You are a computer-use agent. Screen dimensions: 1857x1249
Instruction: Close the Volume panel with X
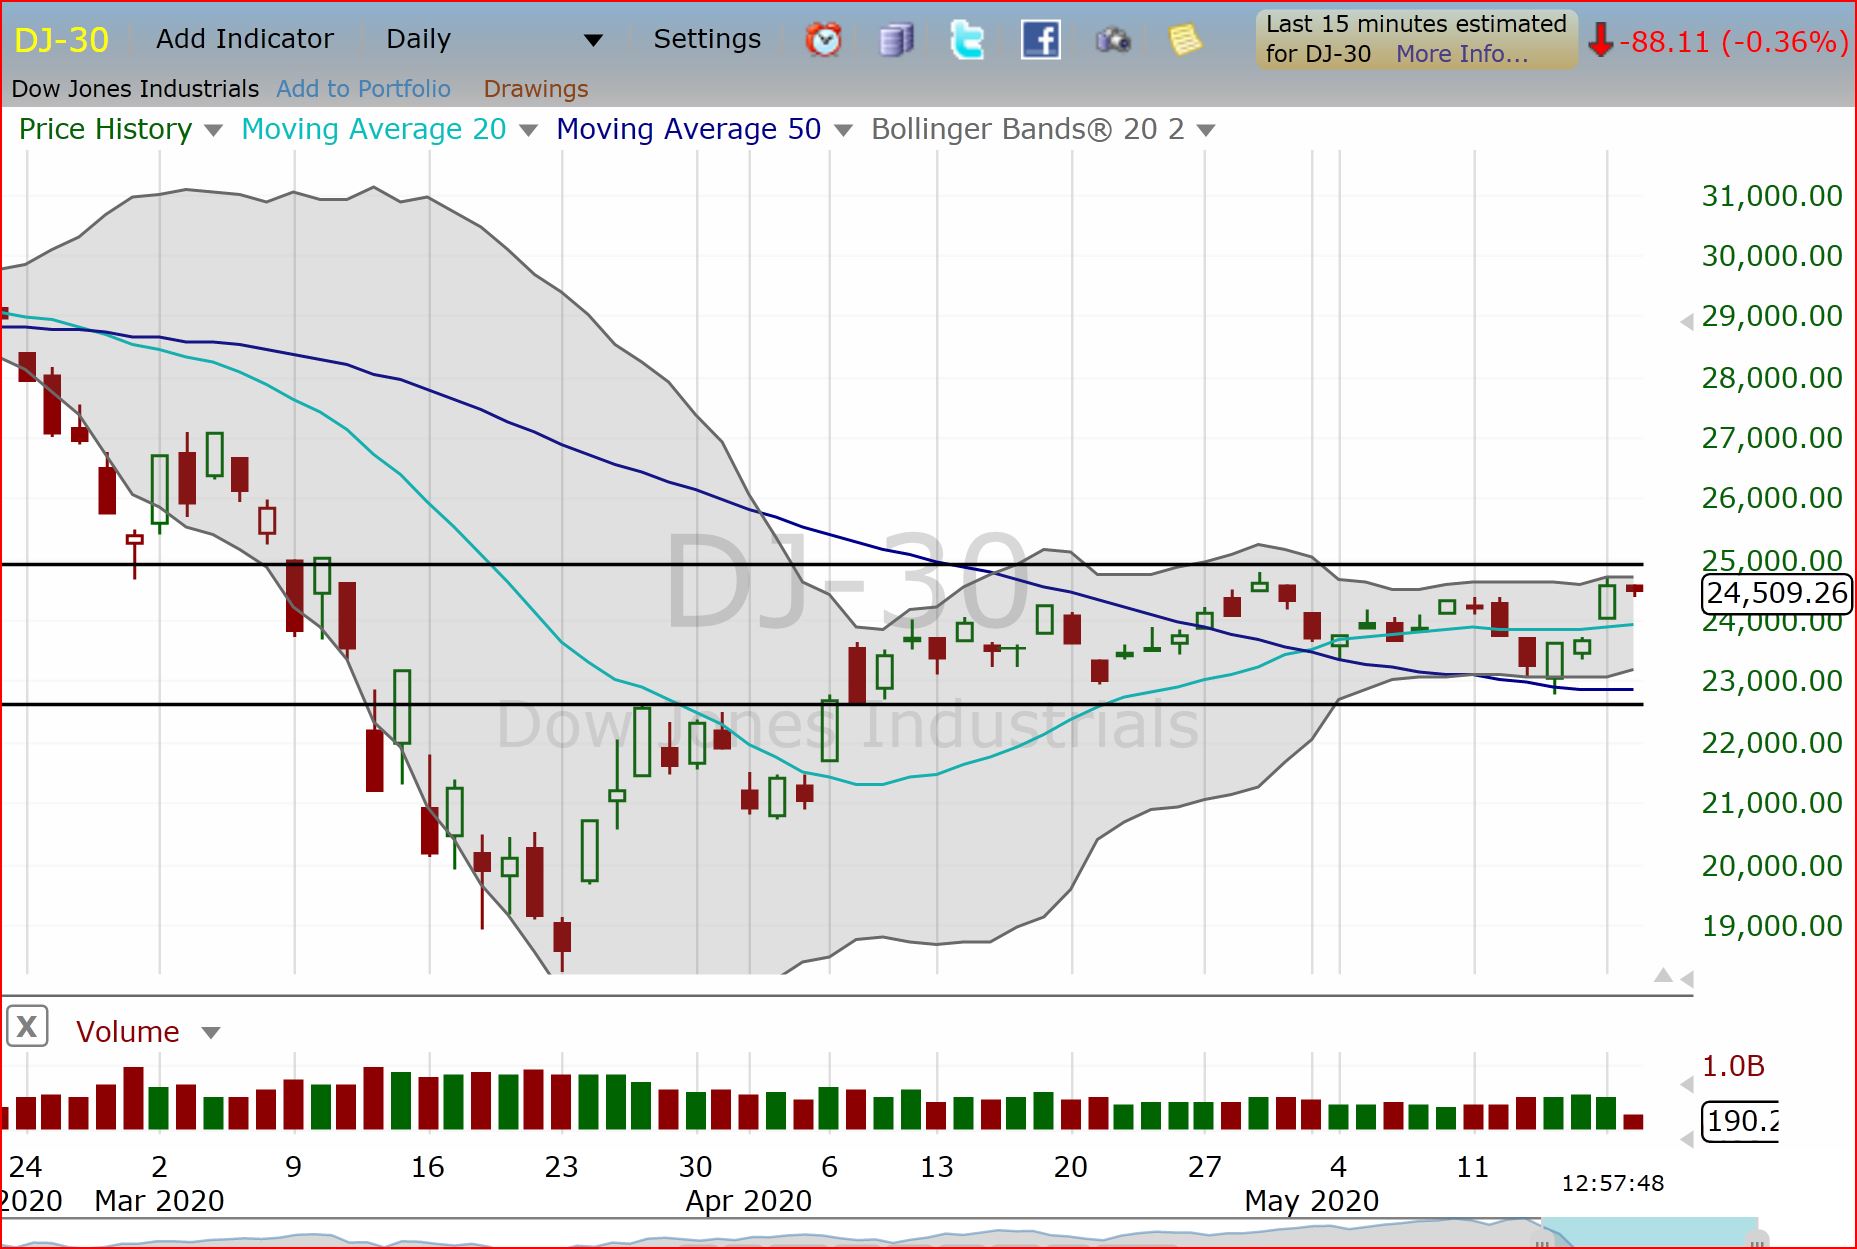tap(27, 1026)
